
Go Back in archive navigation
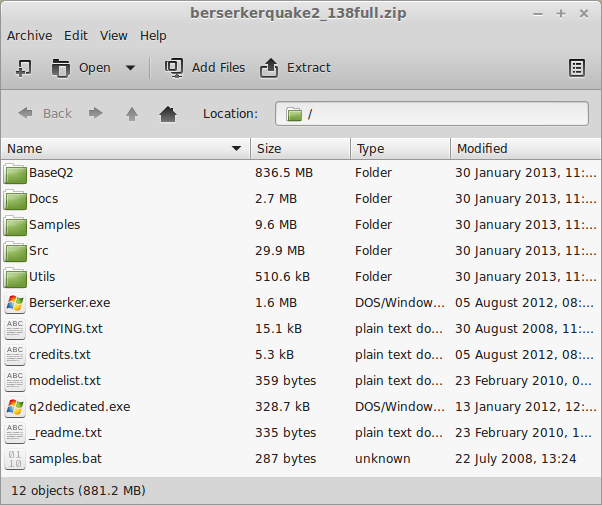45,114
